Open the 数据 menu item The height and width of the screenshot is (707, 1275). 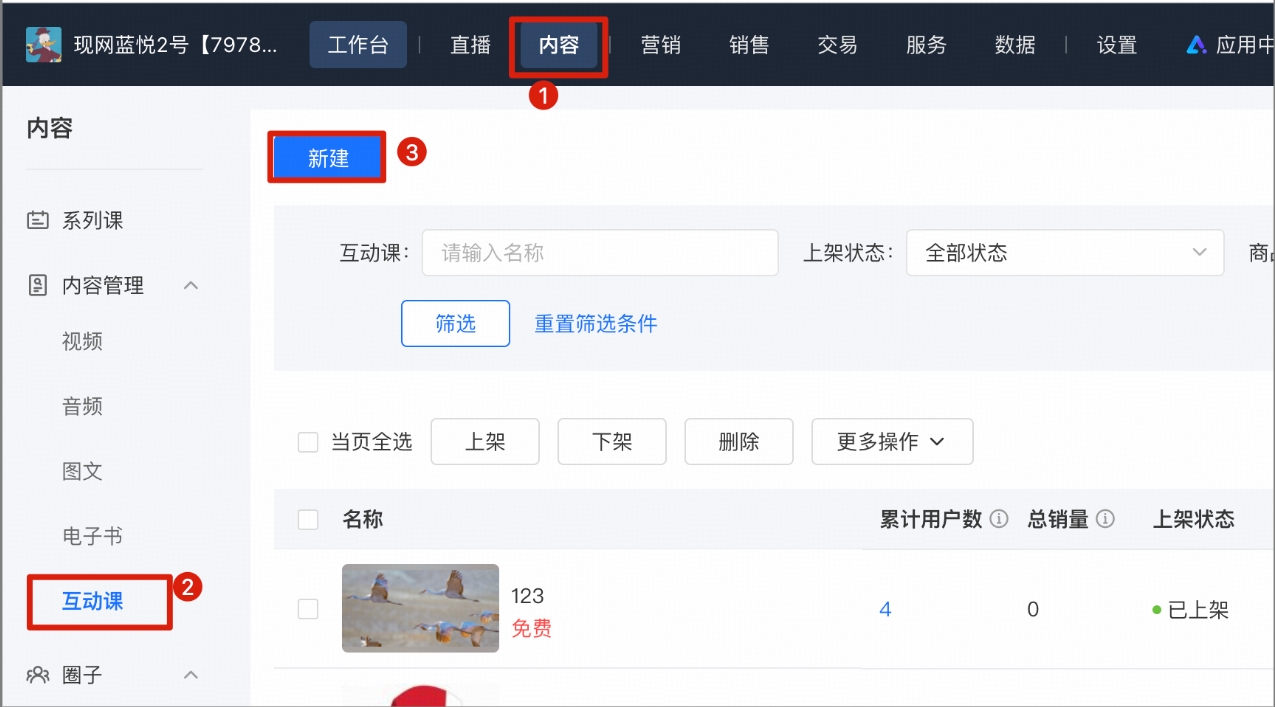coord(1015,44)
